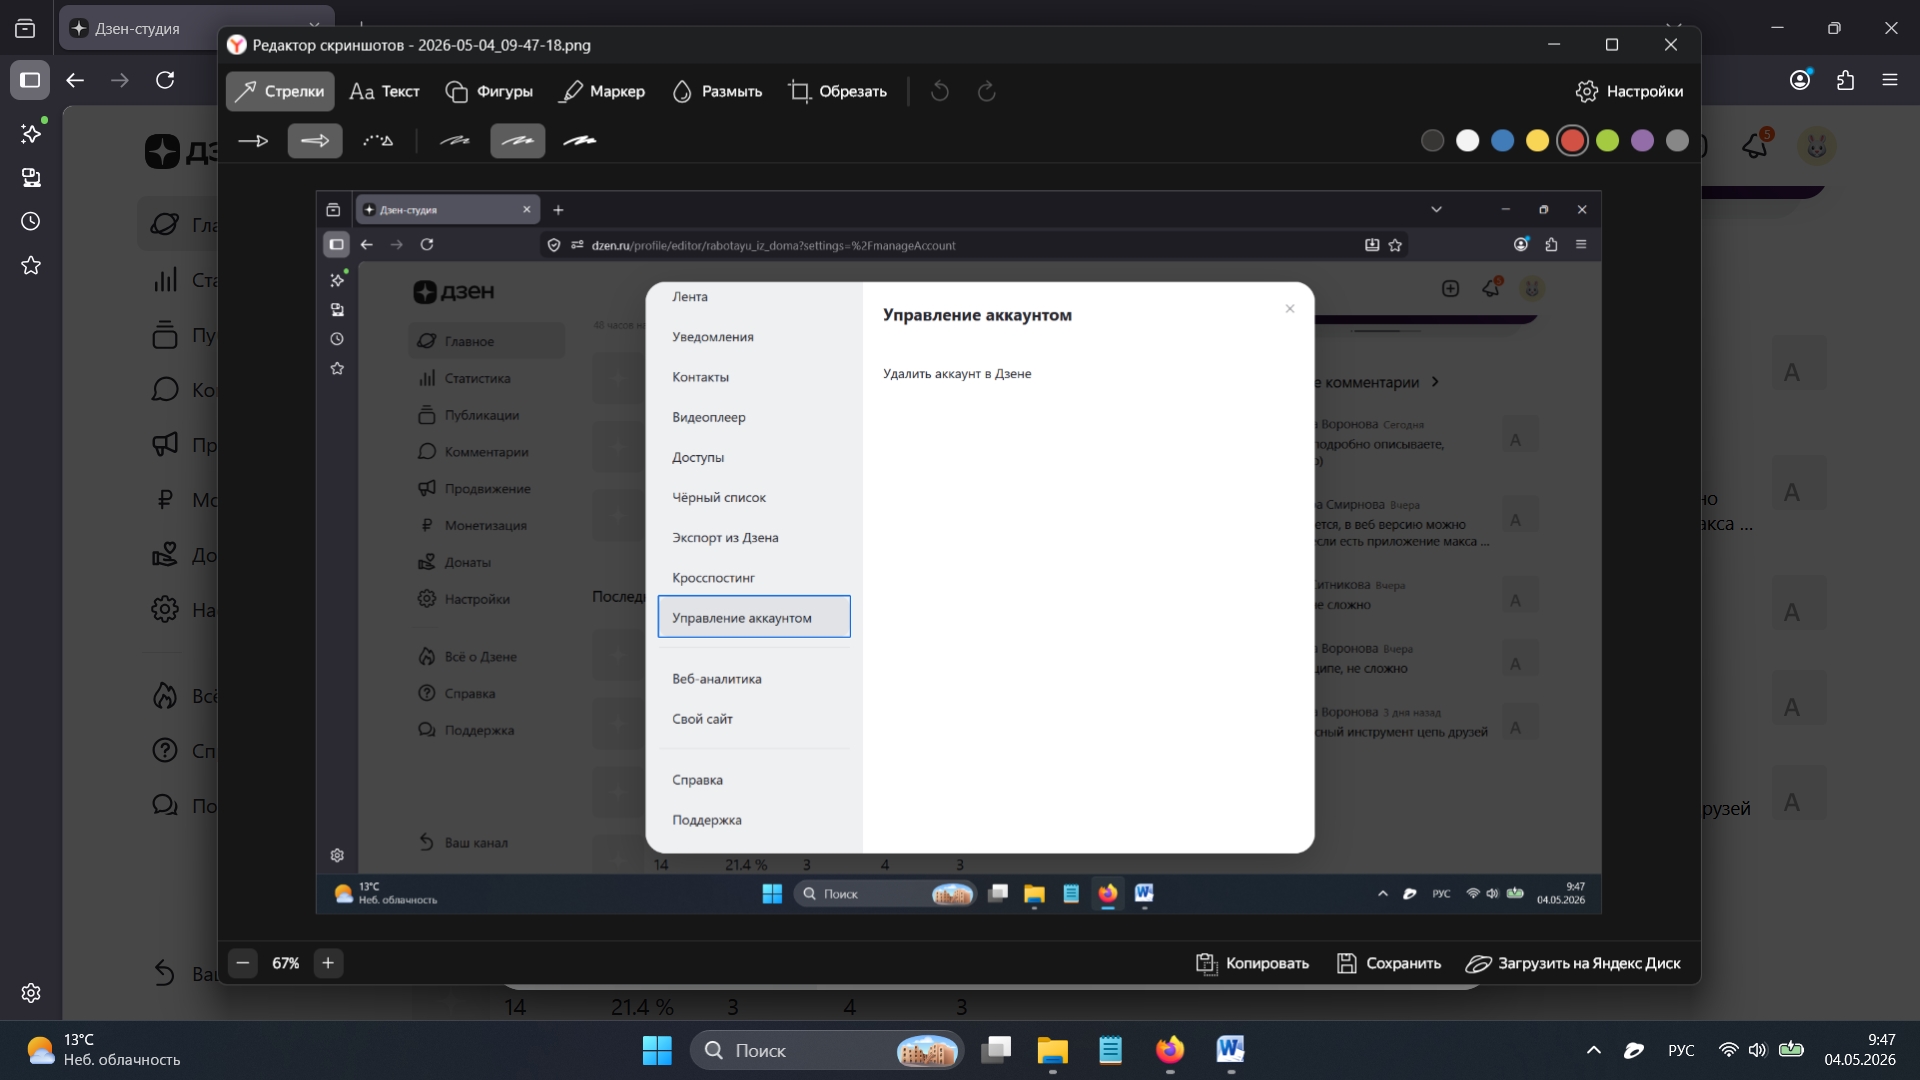The height and width of the screenshot is (1080, 1920).
Task: Maximize the screenshot editor window
Action: point(1612,45)
